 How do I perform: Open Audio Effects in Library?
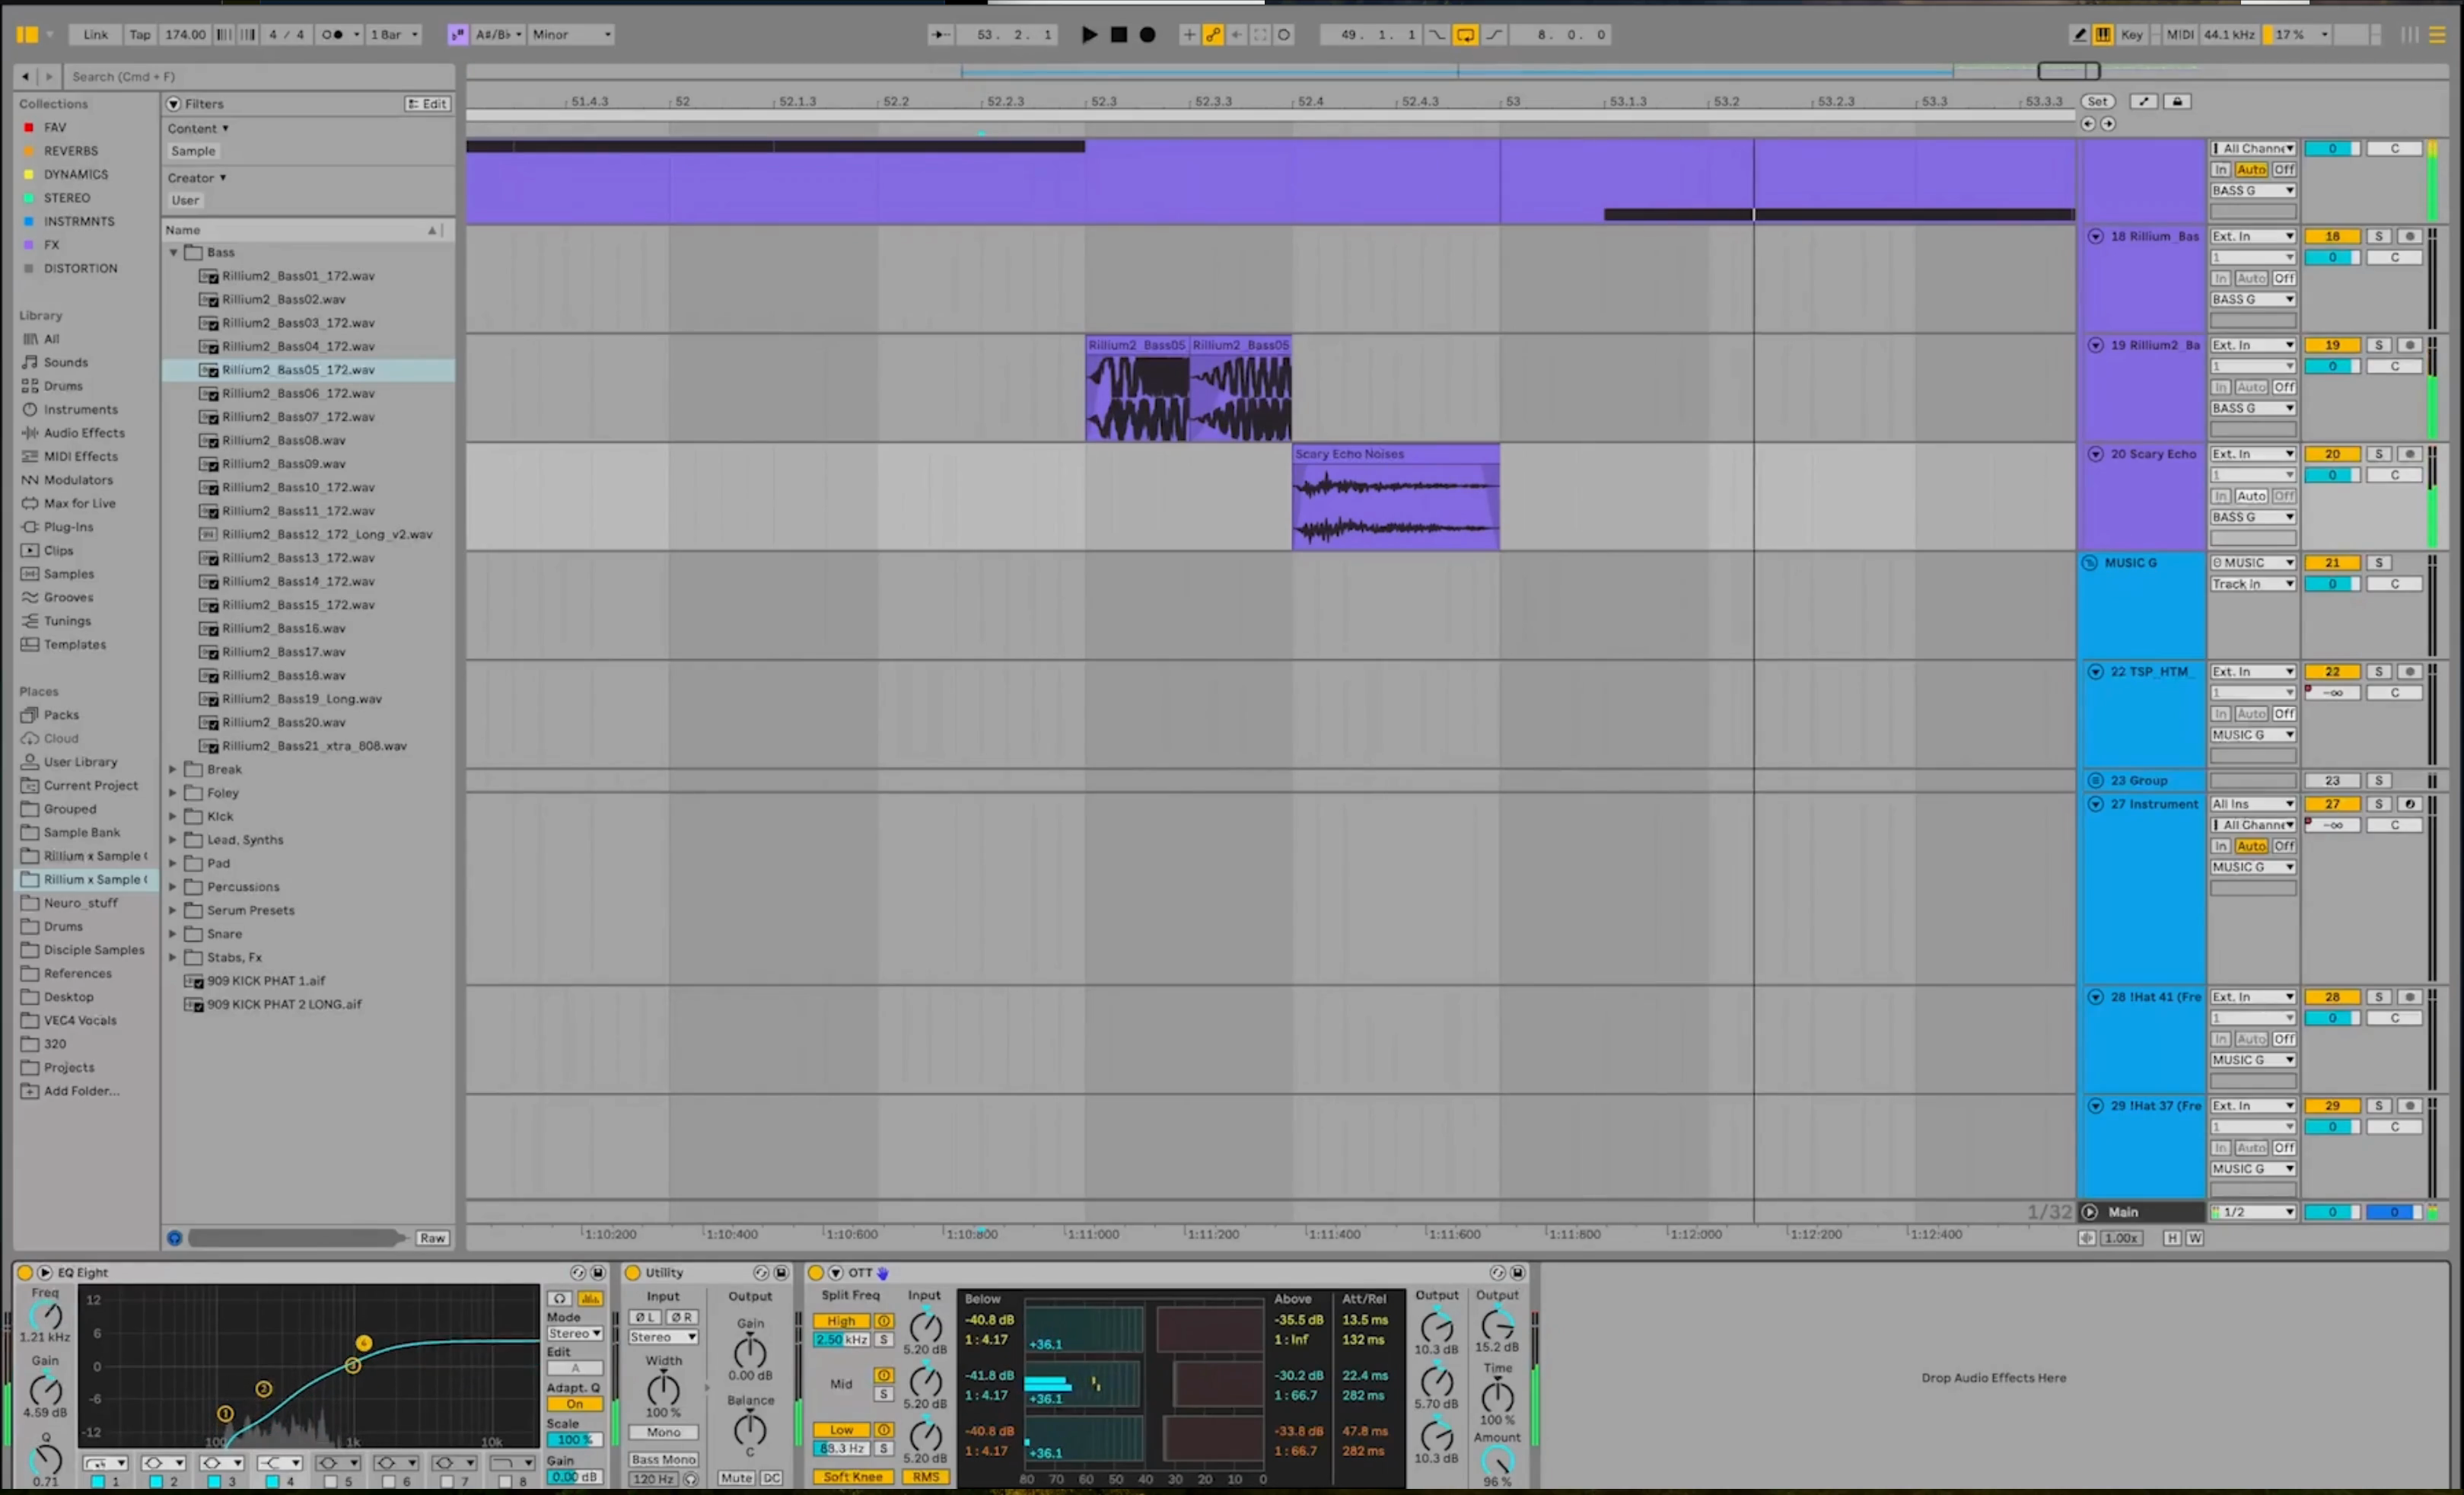coord(84,433)
